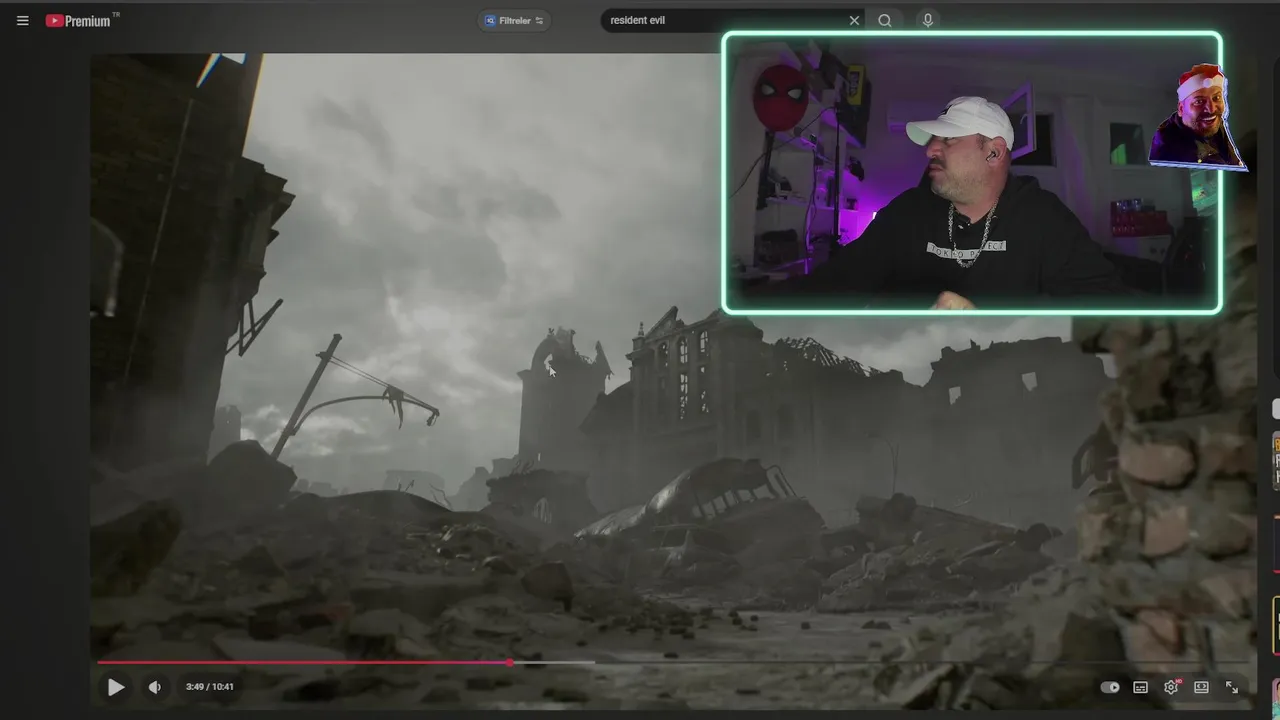Click the 3:49 / 10:41 time display
The width and height of the screenshot is (1280, 720).
209,687
